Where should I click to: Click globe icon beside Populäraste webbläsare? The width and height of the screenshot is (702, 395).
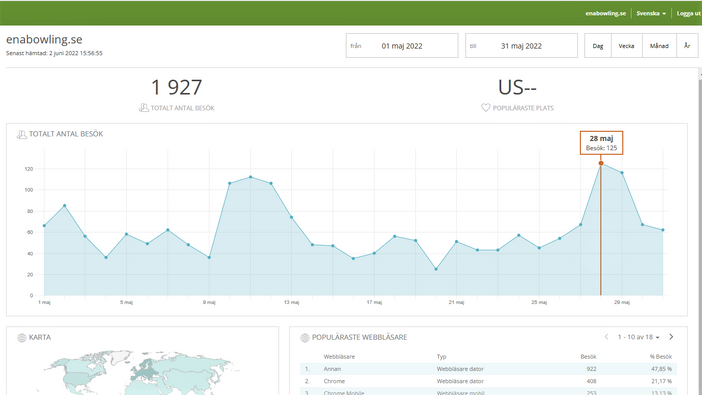pos(305,338)
